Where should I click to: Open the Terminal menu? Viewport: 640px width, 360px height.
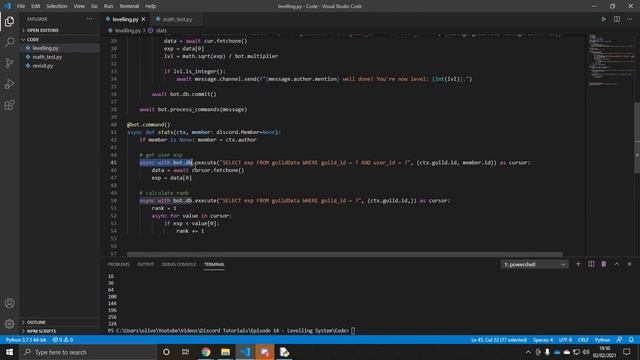[129, 6]
